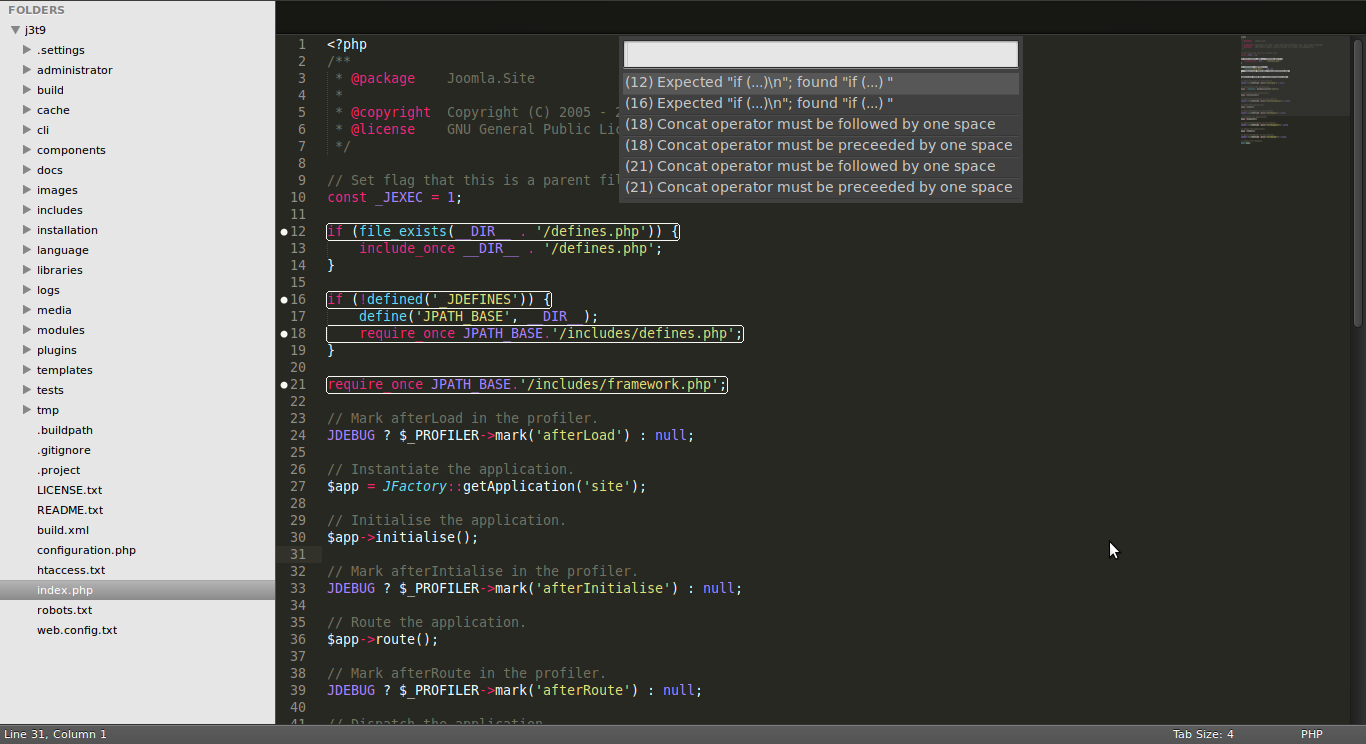The image size is (1366, 744).
Task: Expand the components folder arrow
Action: [x=27, y=150]
